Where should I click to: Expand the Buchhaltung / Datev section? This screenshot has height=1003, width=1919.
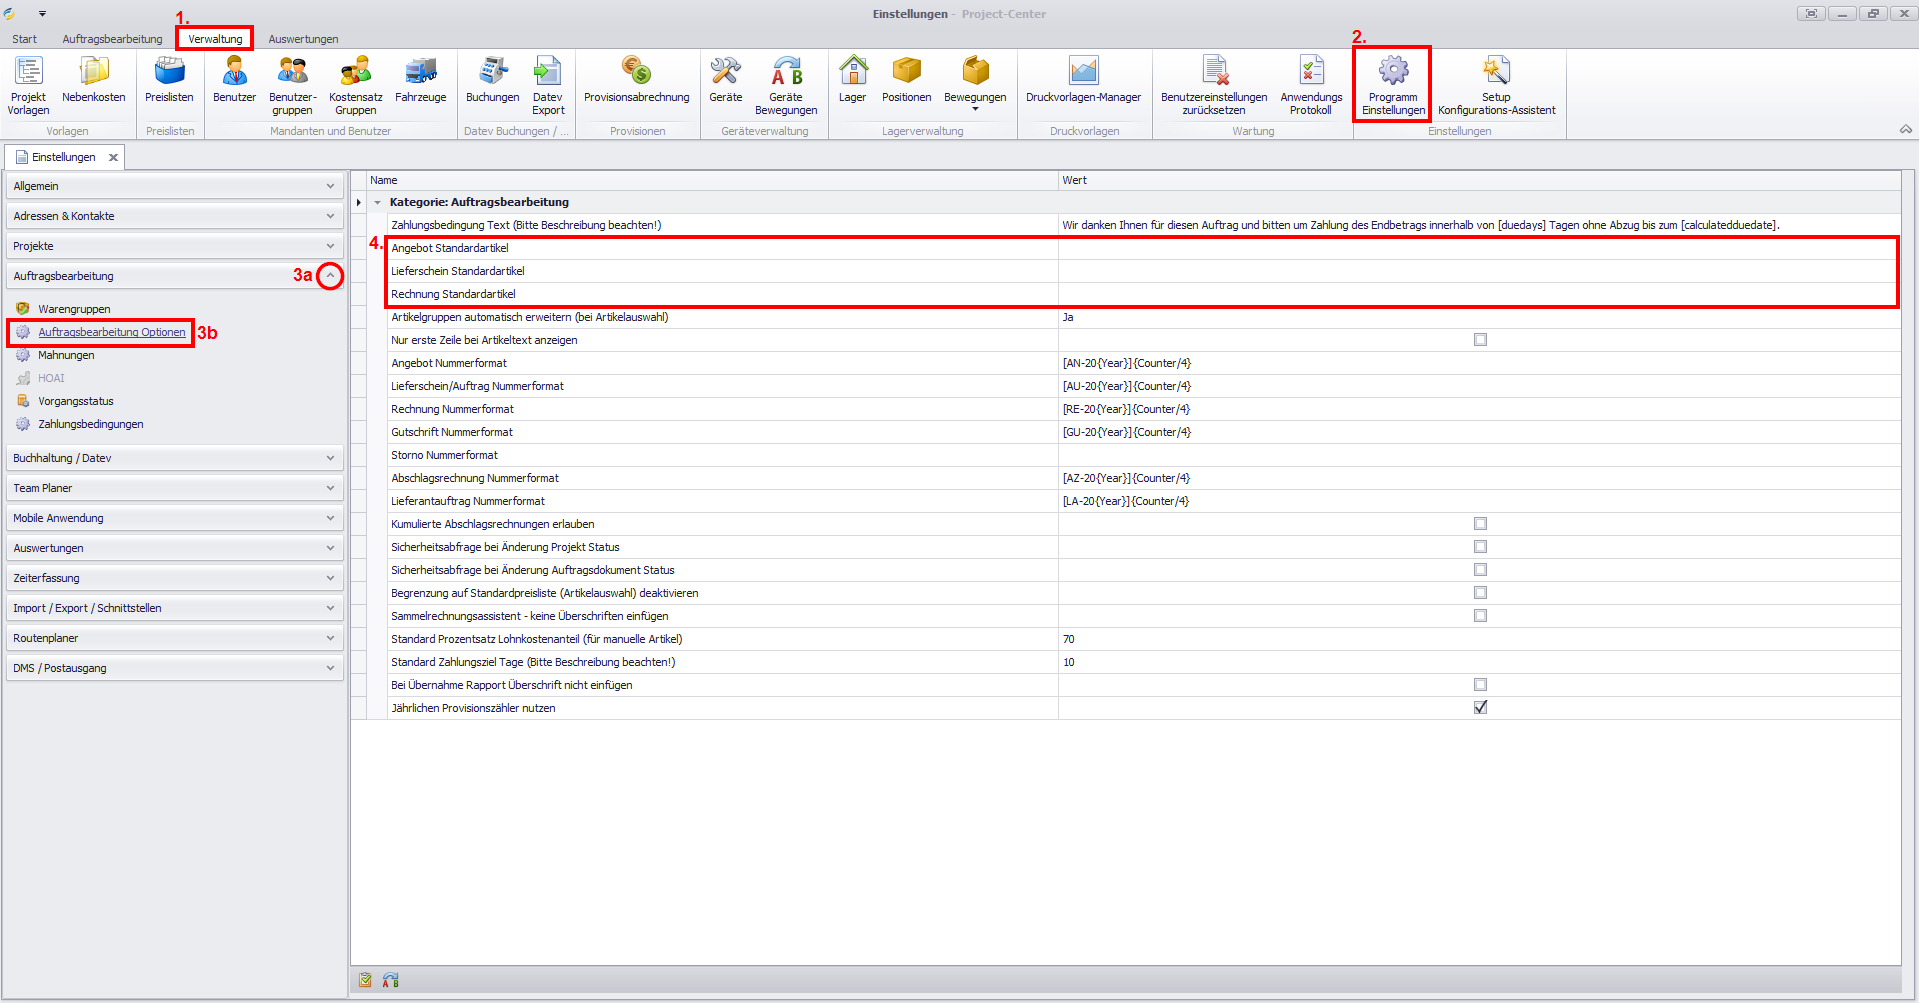[x=330, y=458]
